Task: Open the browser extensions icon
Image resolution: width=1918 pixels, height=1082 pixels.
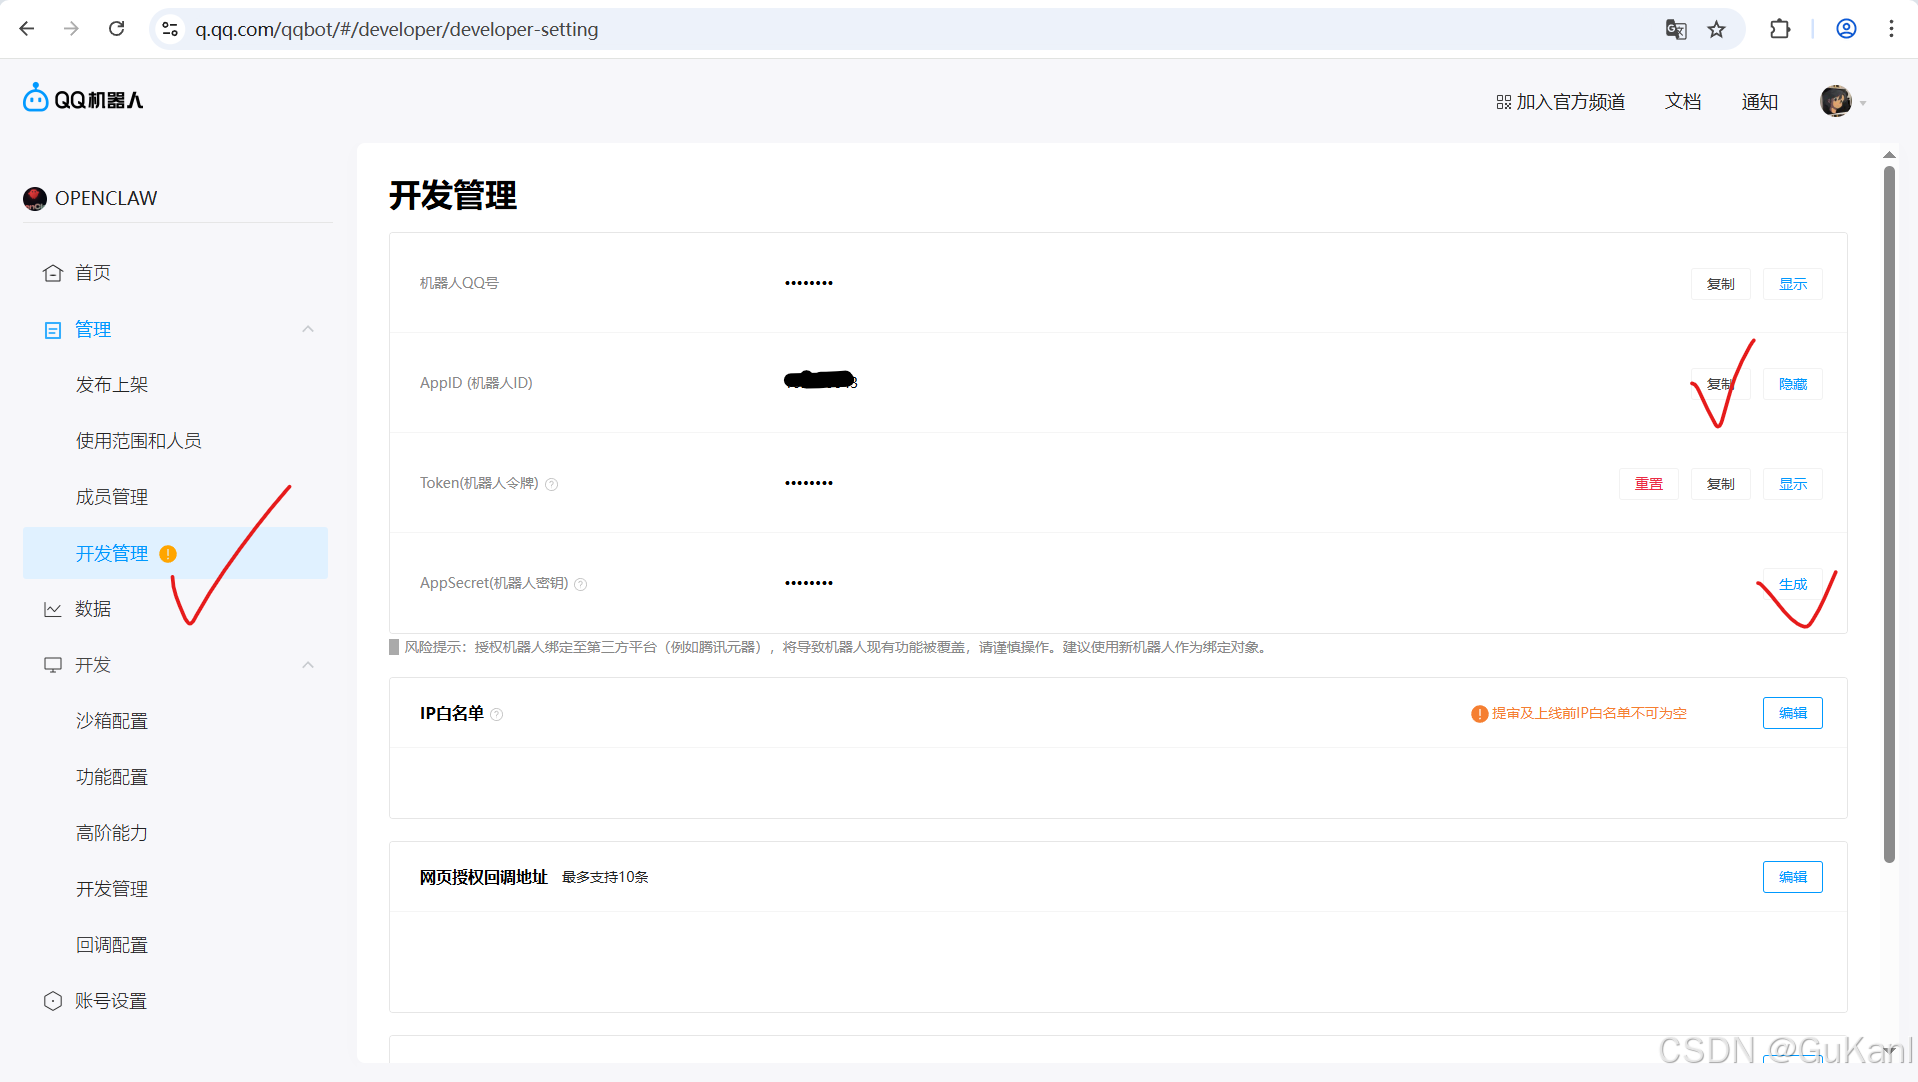Action: [x=1780, y=29]
